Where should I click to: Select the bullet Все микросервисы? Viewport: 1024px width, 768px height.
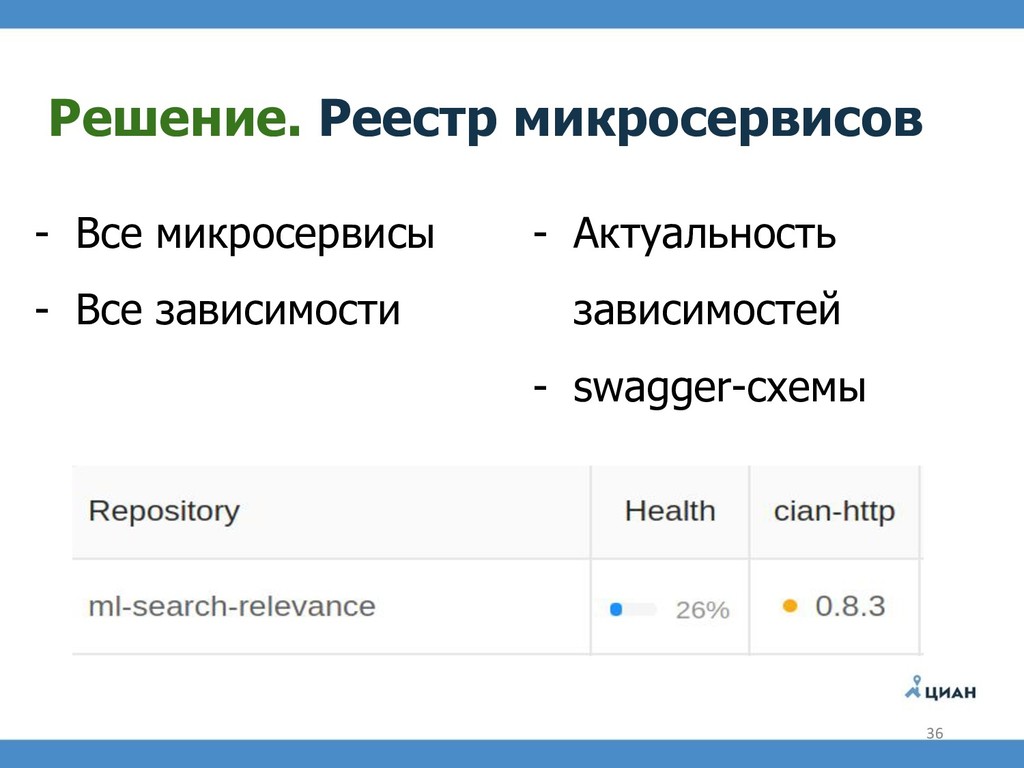(255, 234)
